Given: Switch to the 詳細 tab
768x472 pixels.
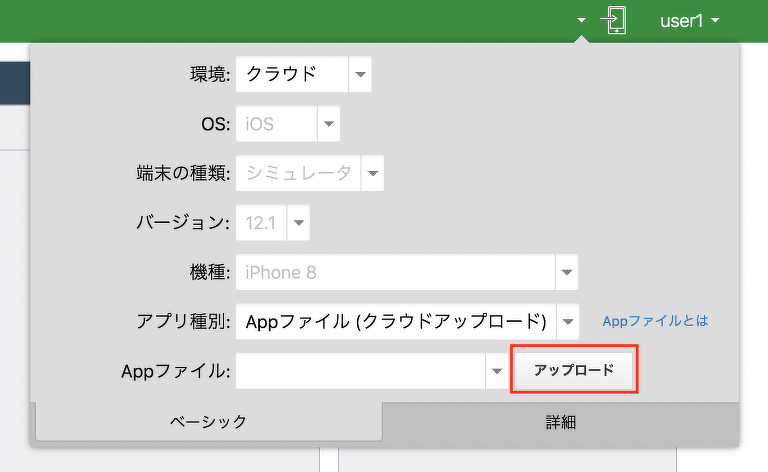Looking at the screenshot, I should [561, 422].
